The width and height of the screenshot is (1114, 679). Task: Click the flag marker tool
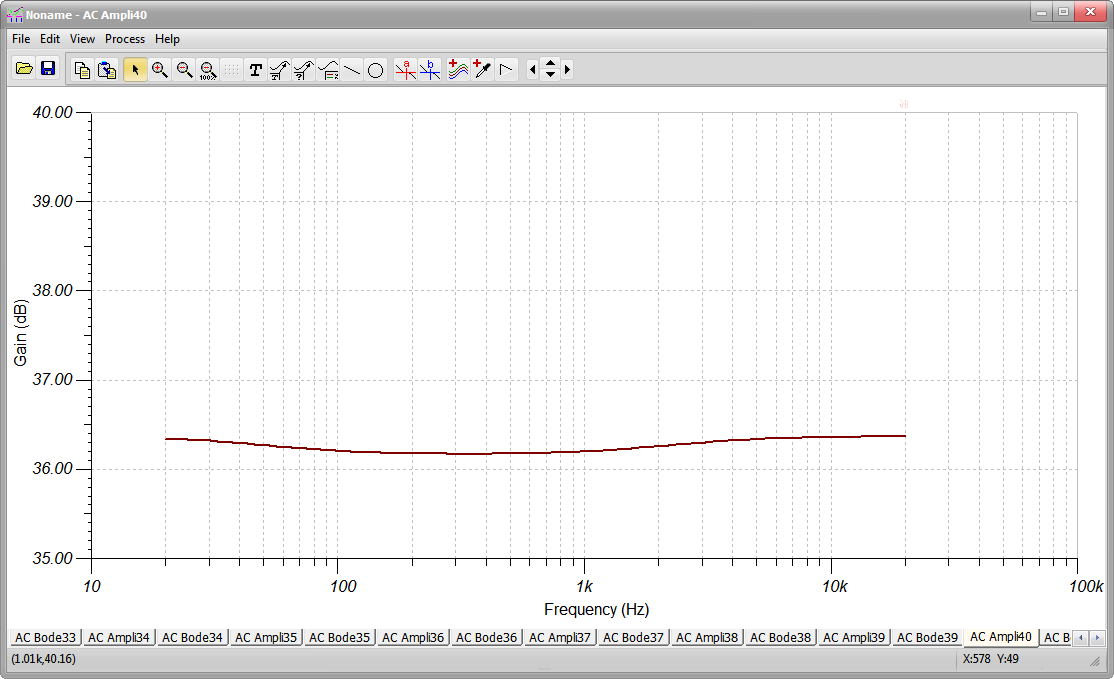(506, 70)
